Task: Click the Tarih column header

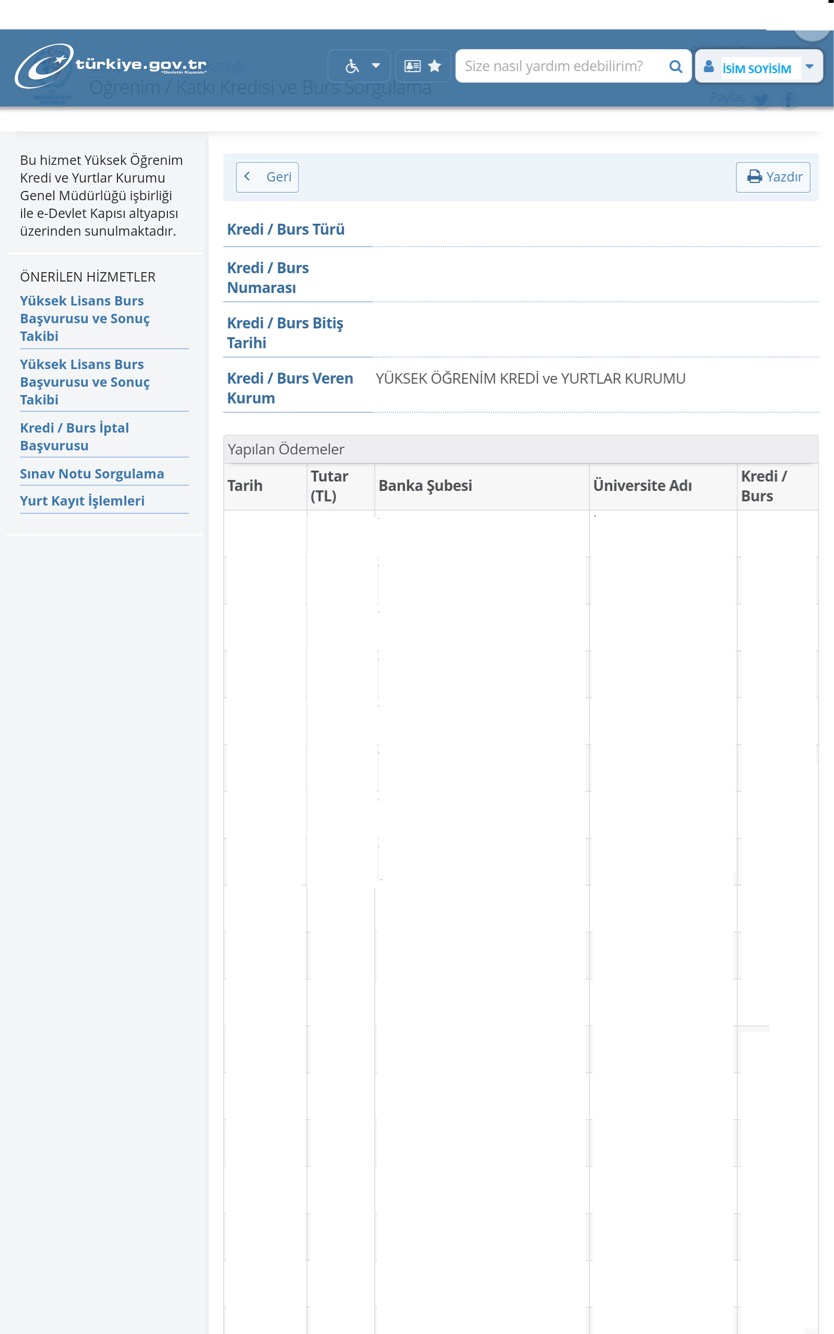Action: pyautogui.click(x=245, y=485)
